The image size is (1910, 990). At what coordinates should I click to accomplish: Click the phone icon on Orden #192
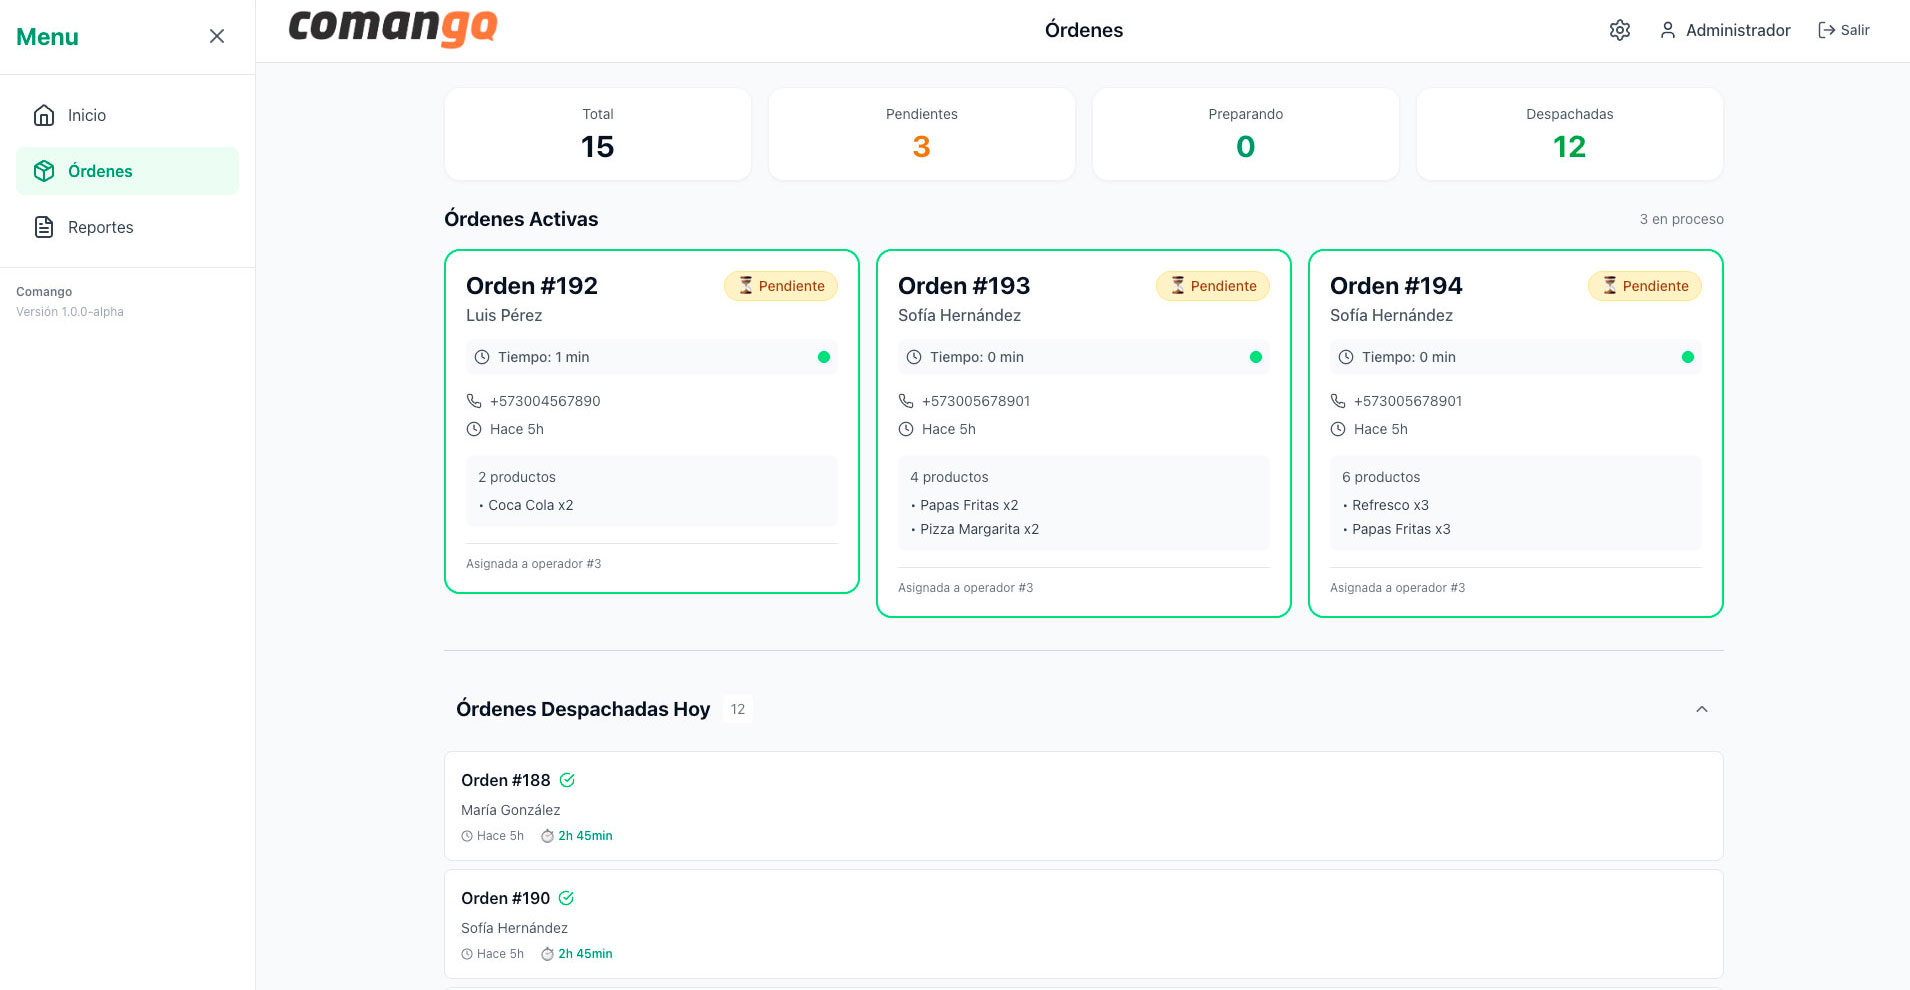point(474,401)
